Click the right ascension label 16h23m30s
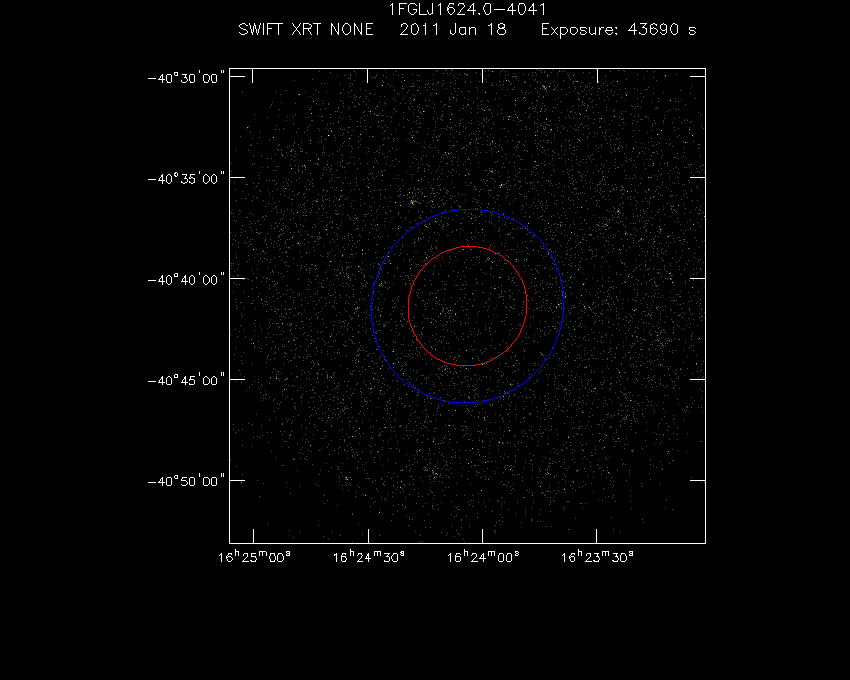Viewport: 850px width, 680px height. tap(597, 557)
